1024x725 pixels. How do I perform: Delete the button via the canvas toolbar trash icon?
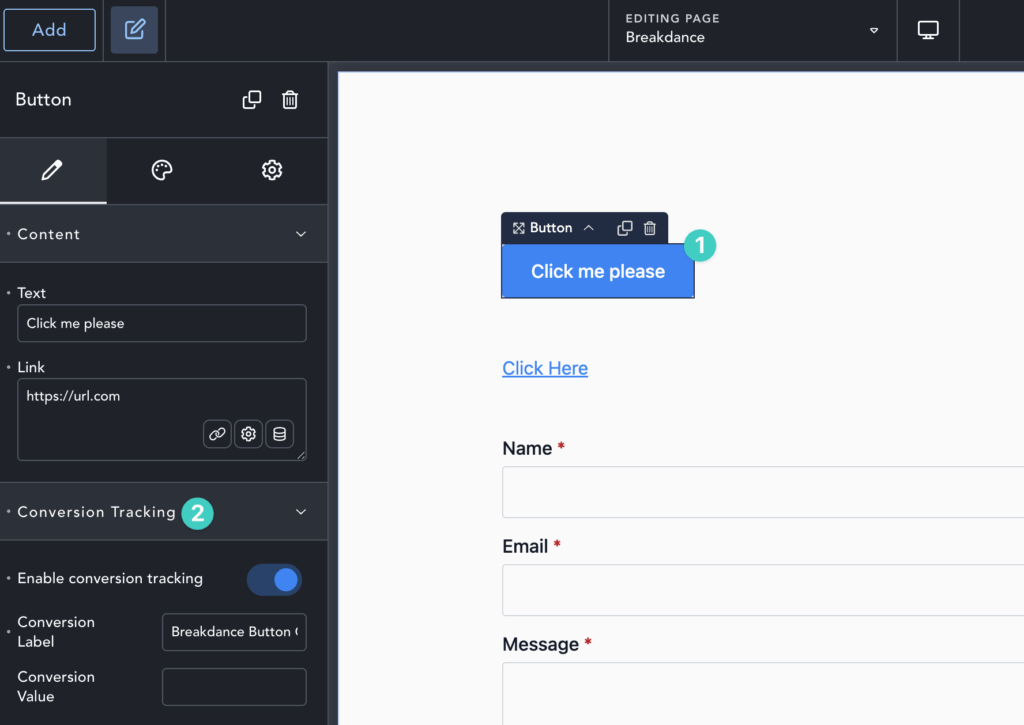click(x=648, y=227)
